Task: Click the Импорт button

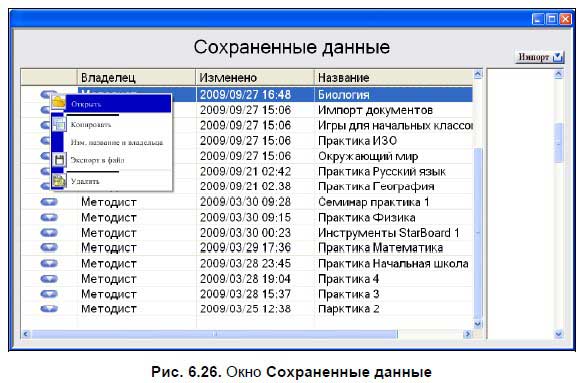Action: (539, 57)
